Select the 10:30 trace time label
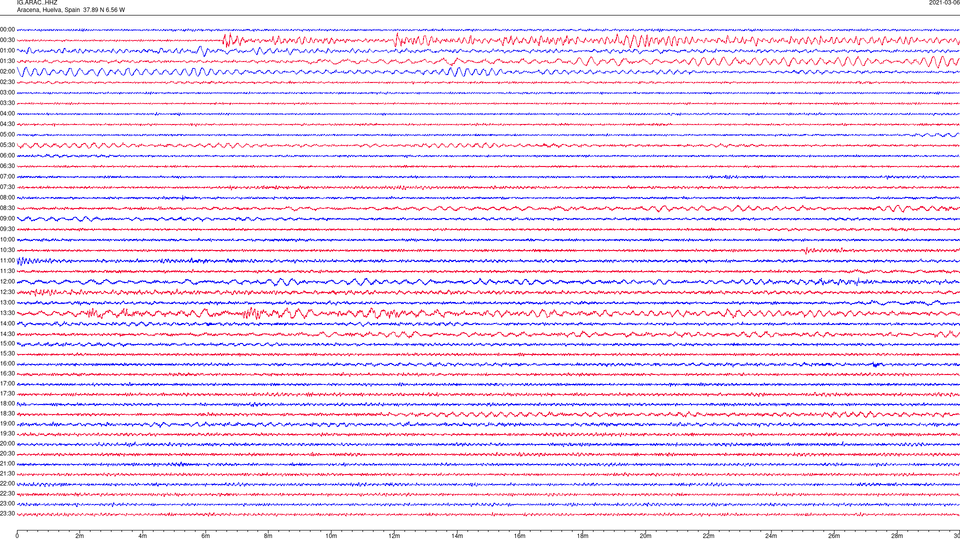Screen dimensions: 960x540 (x=7, y=250)
